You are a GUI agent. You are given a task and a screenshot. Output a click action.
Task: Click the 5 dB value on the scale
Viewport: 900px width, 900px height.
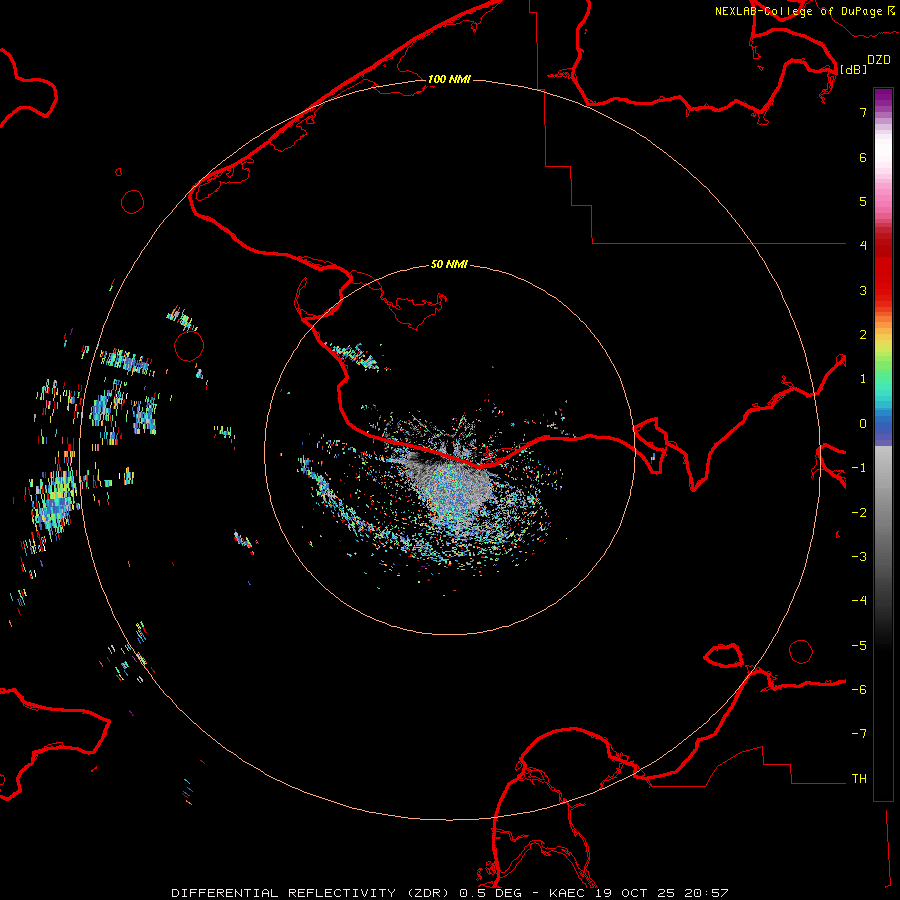coord(863,201)
